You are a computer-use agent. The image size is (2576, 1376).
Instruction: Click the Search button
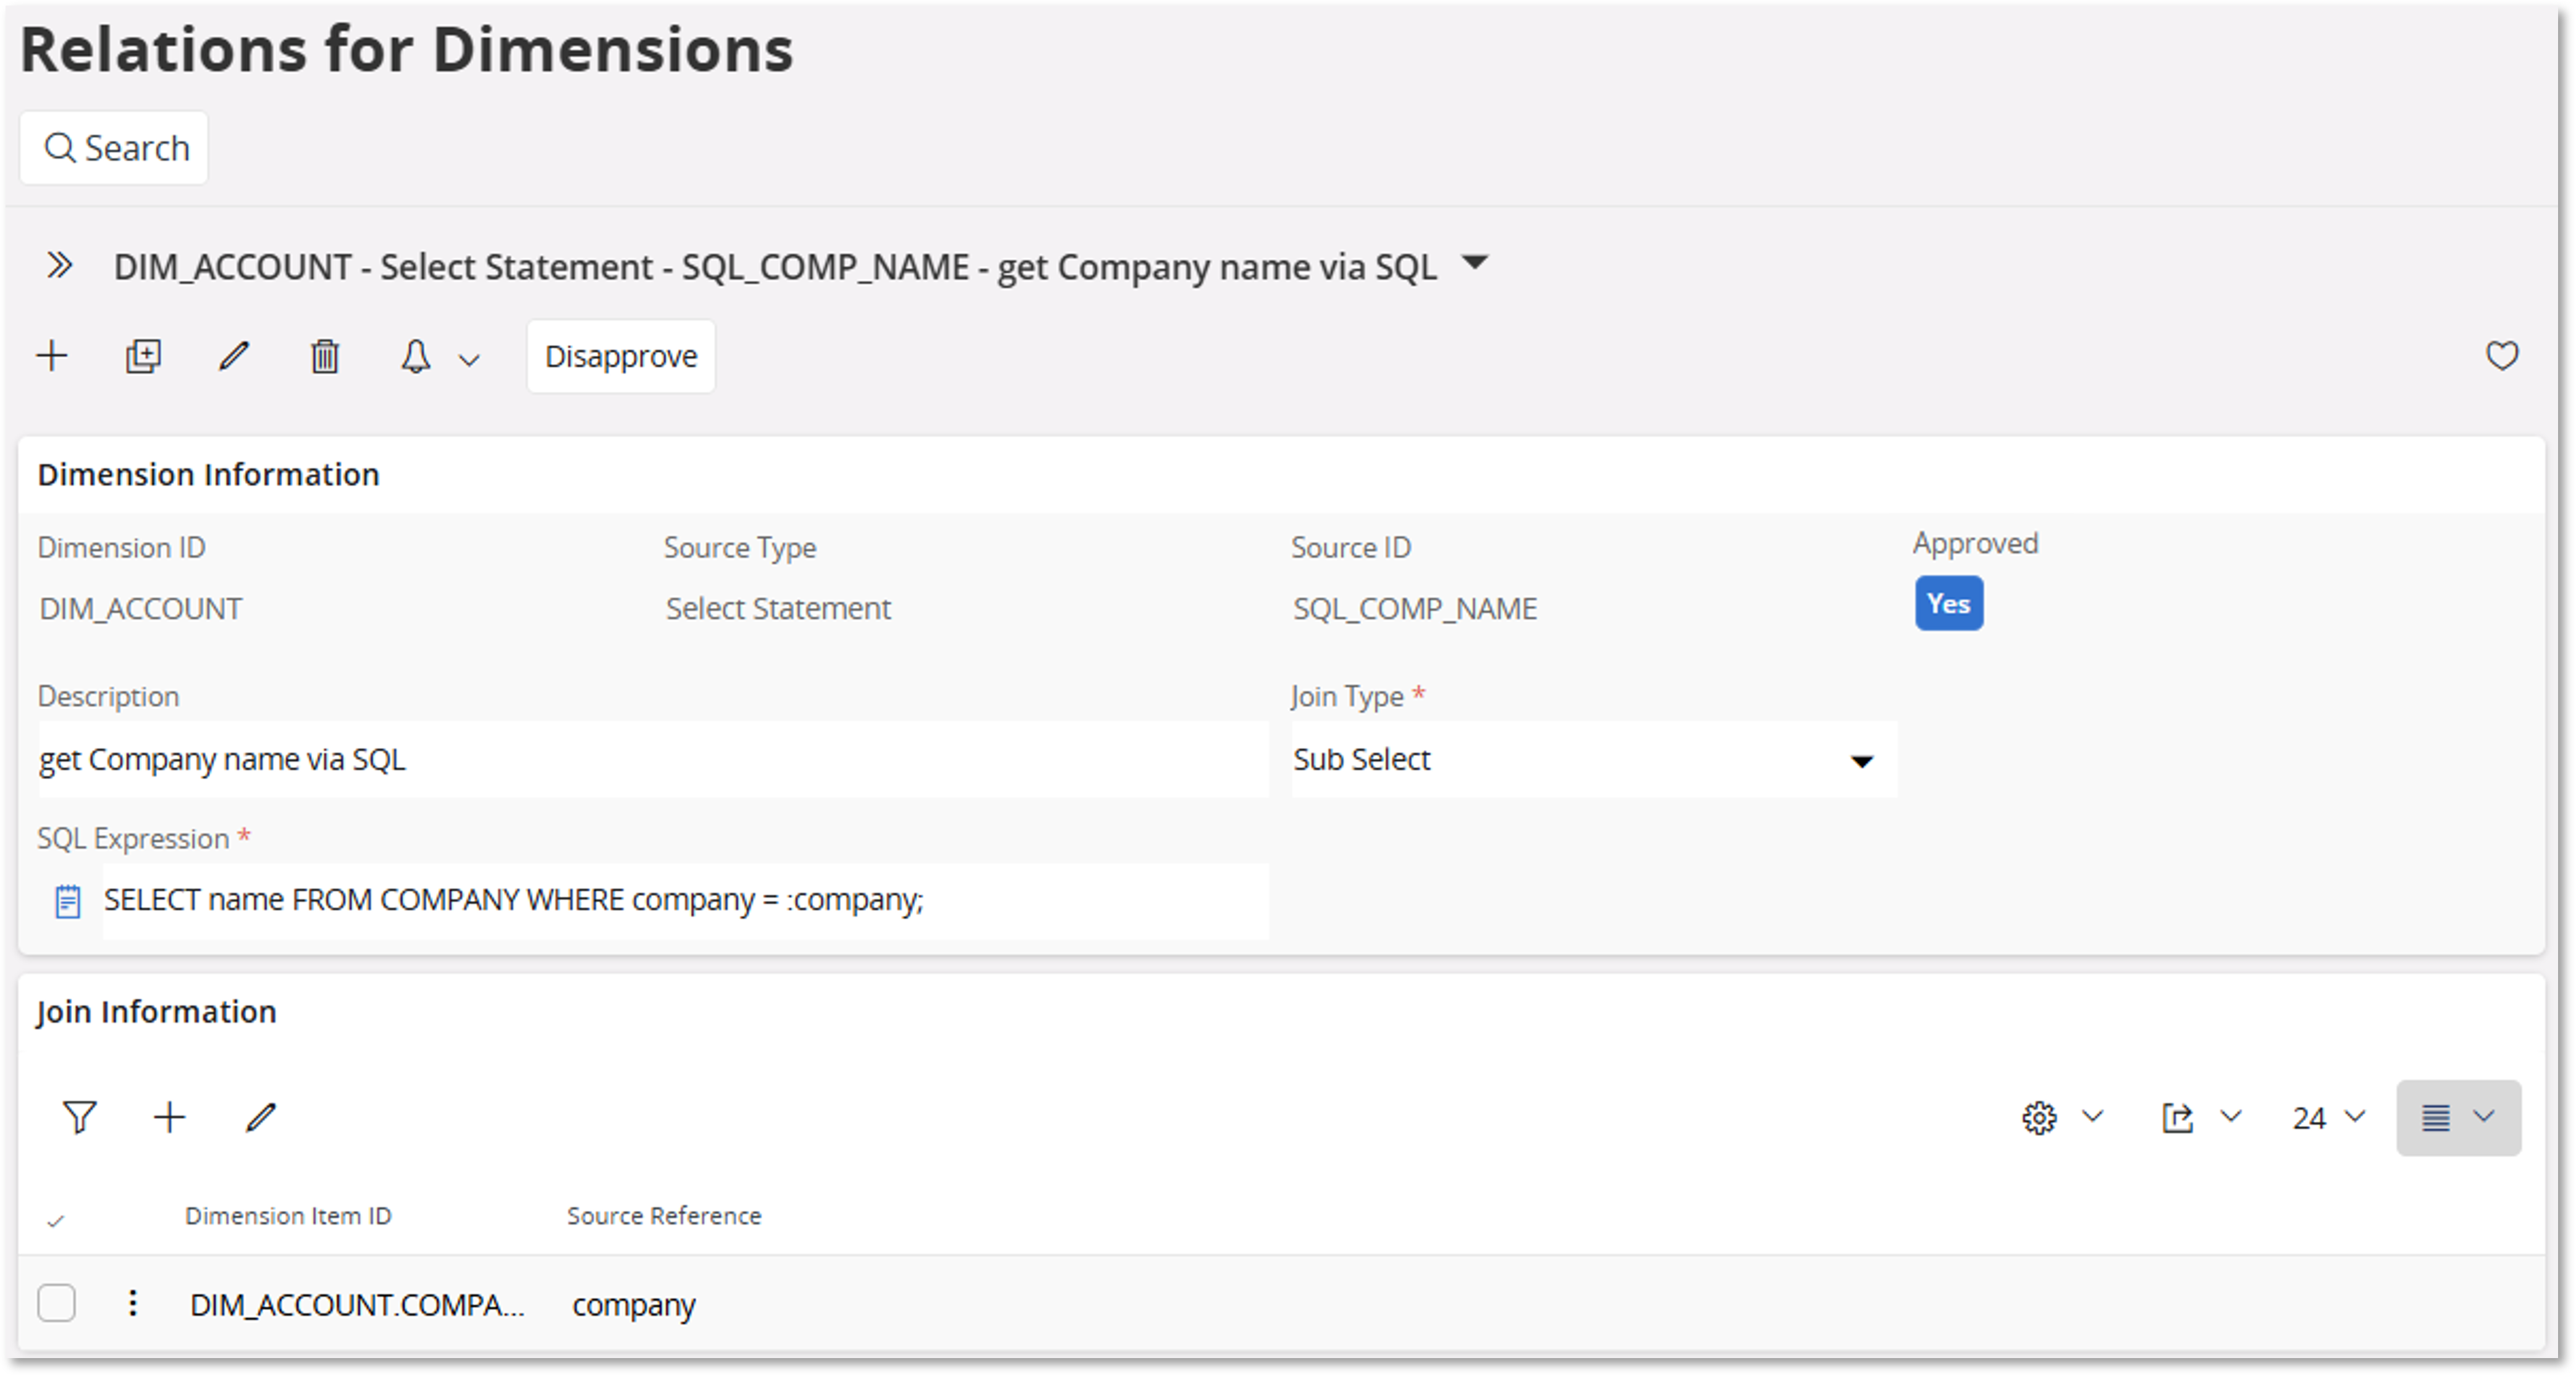coord(114,148)
